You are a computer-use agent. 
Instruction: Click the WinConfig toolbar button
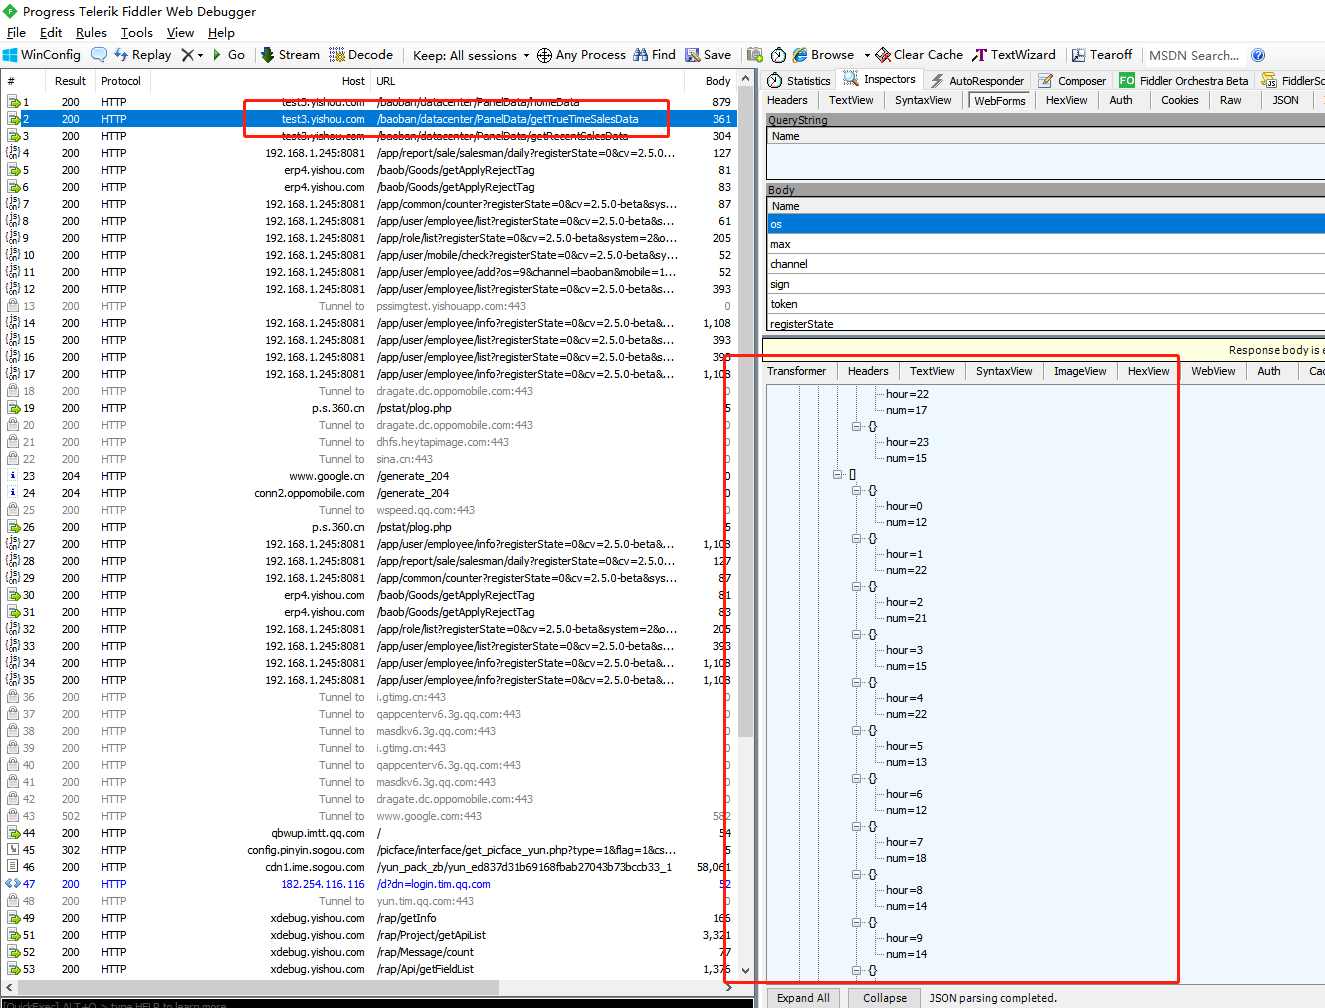pos(42,55)
